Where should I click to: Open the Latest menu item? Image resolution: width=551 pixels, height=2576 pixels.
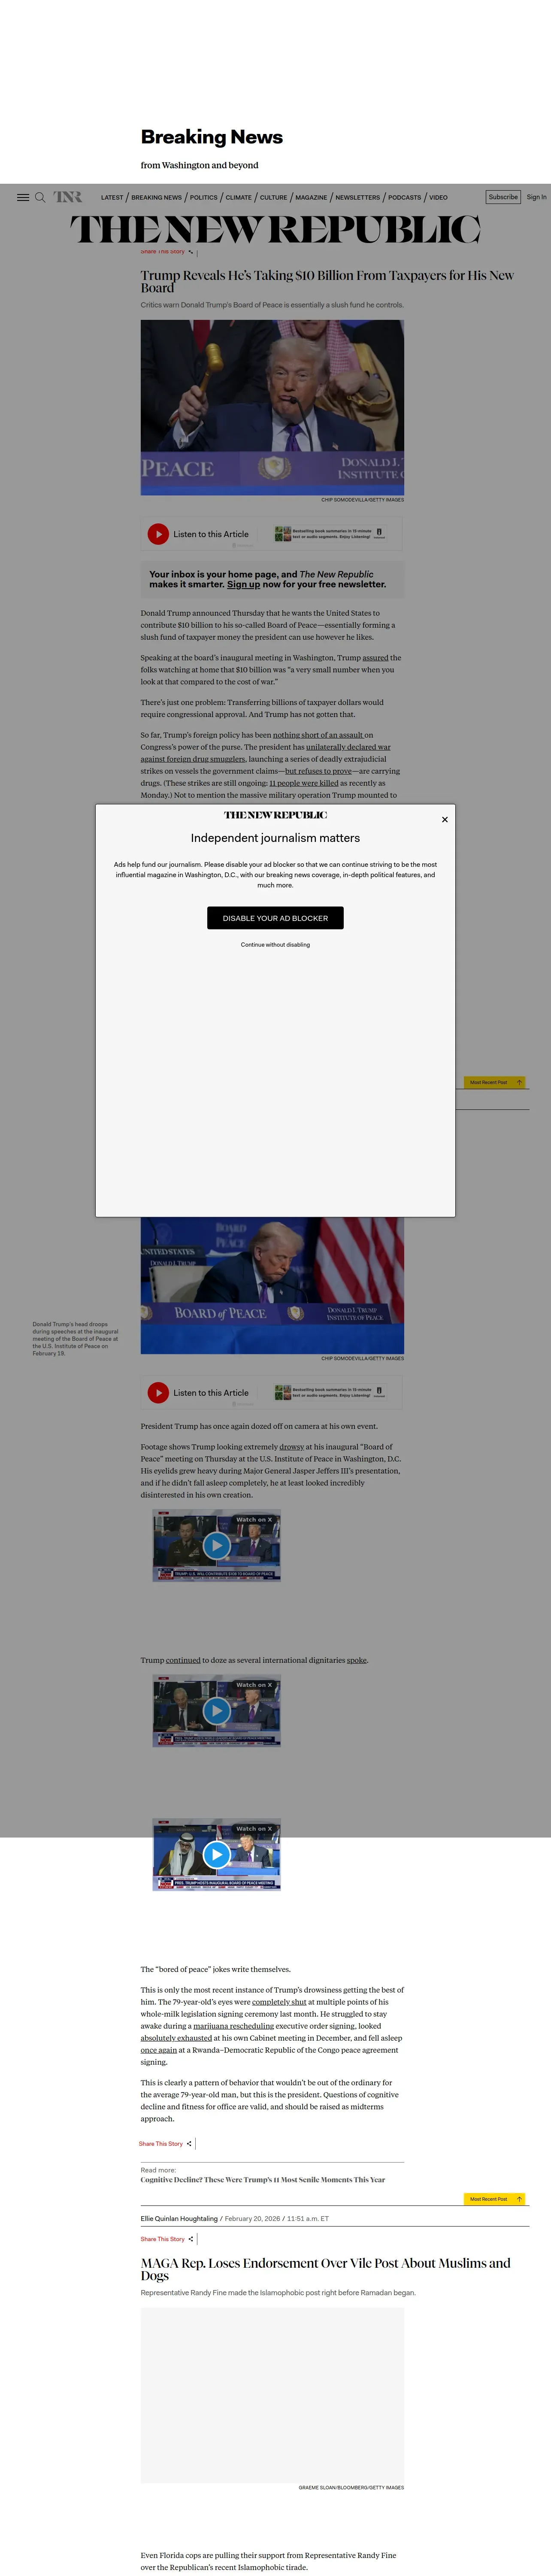pos(112,197)
